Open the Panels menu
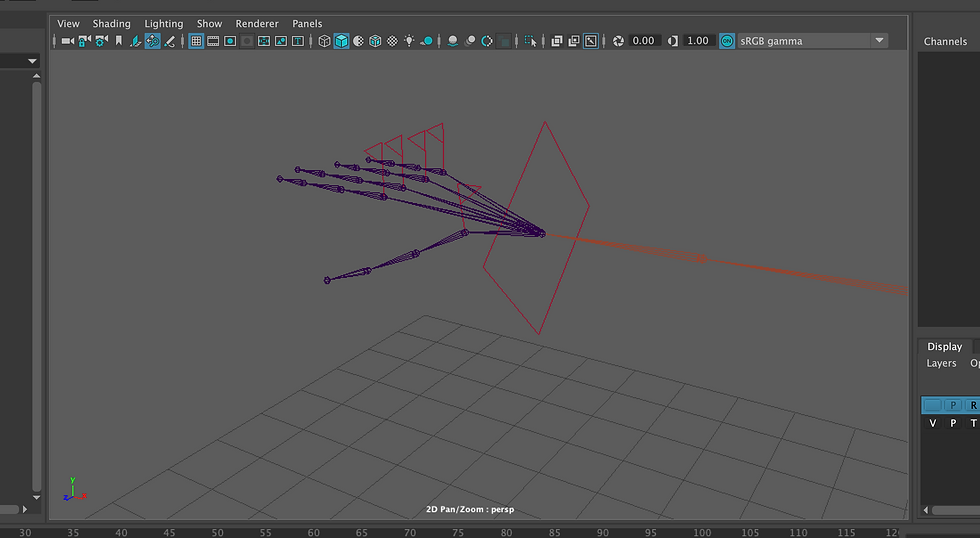Image resolution: width=980 pixels, height=538 pixels. [307, 24]
